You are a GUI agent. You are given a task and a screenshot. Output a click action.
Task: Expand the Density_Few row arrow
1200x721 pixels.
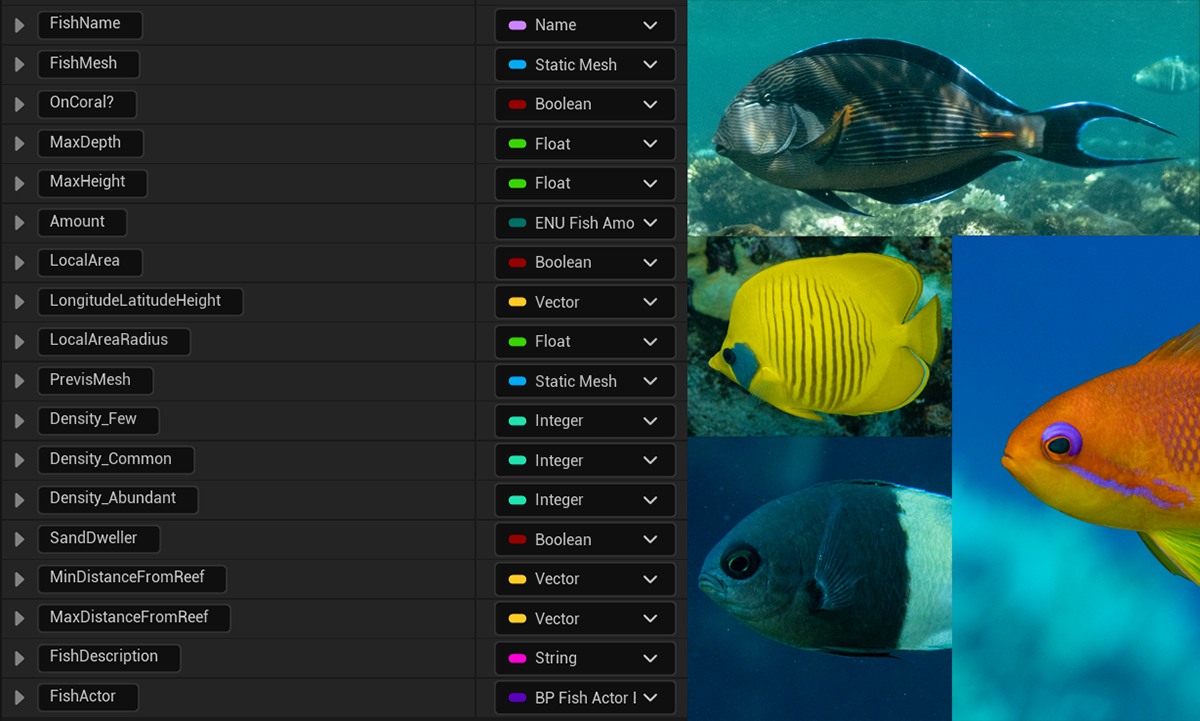[x=19, y=421]
